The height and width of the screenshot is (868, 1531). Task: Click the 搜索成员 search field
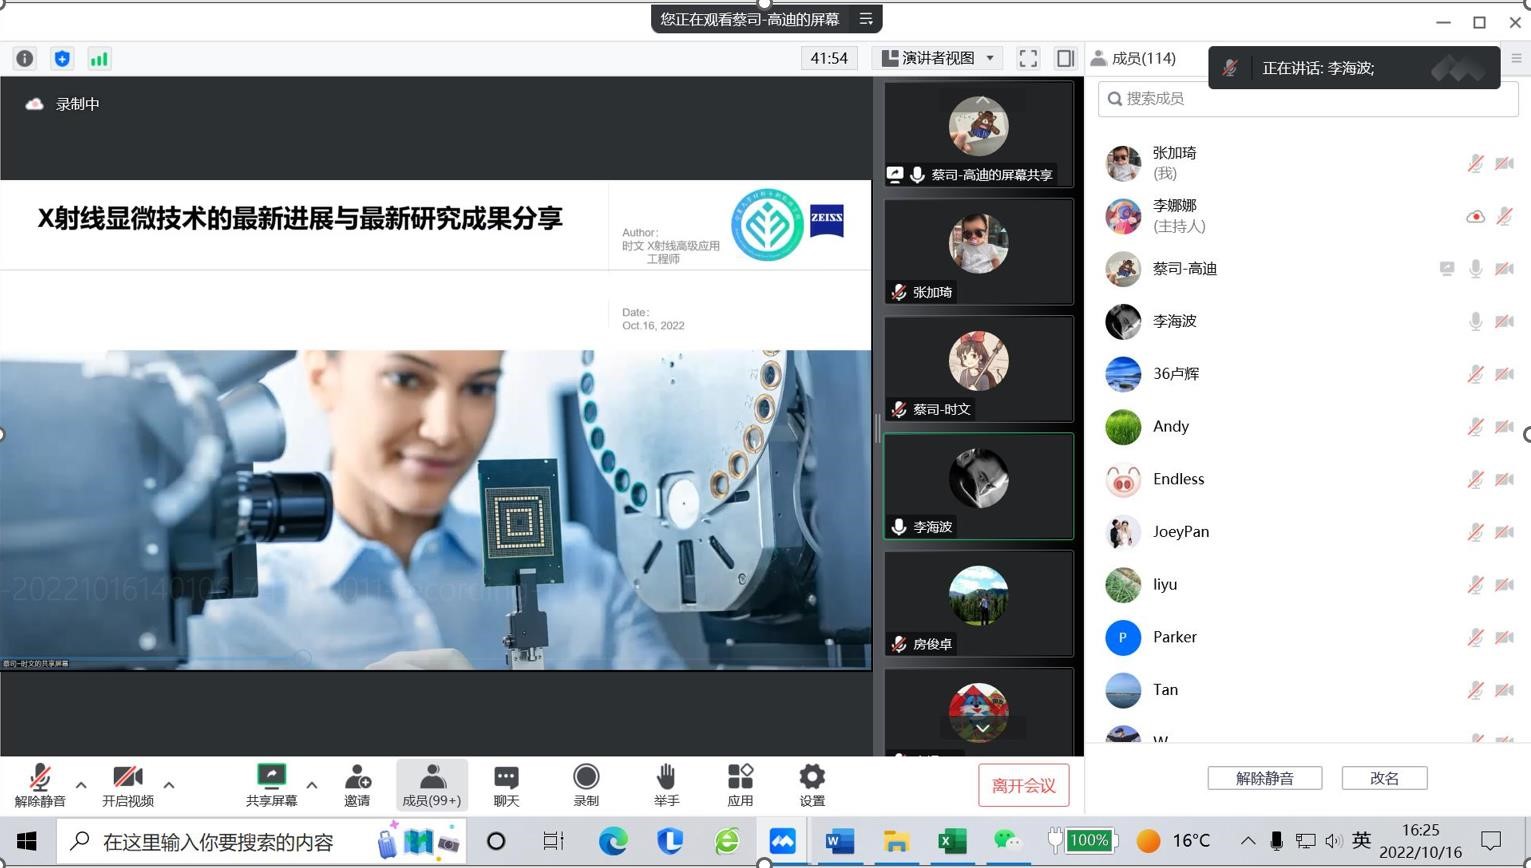click(x=1308, y=98)
